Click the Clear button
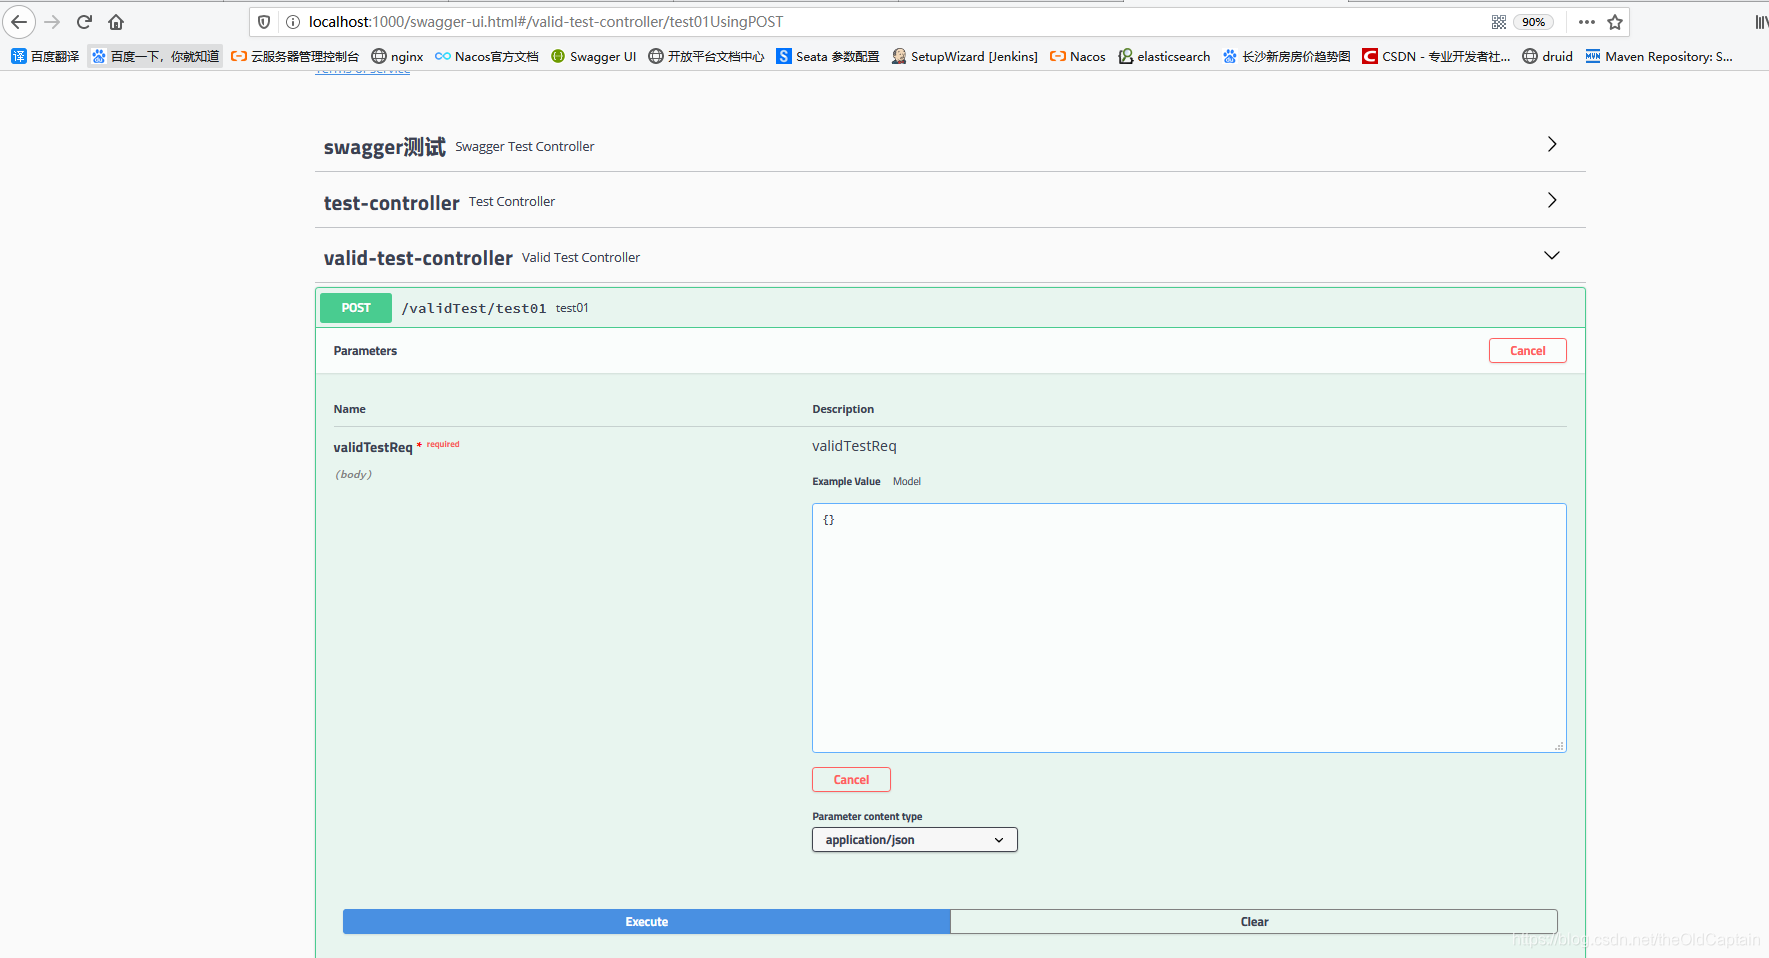This screenshot has height=958, width=1769. point(1254,922)
